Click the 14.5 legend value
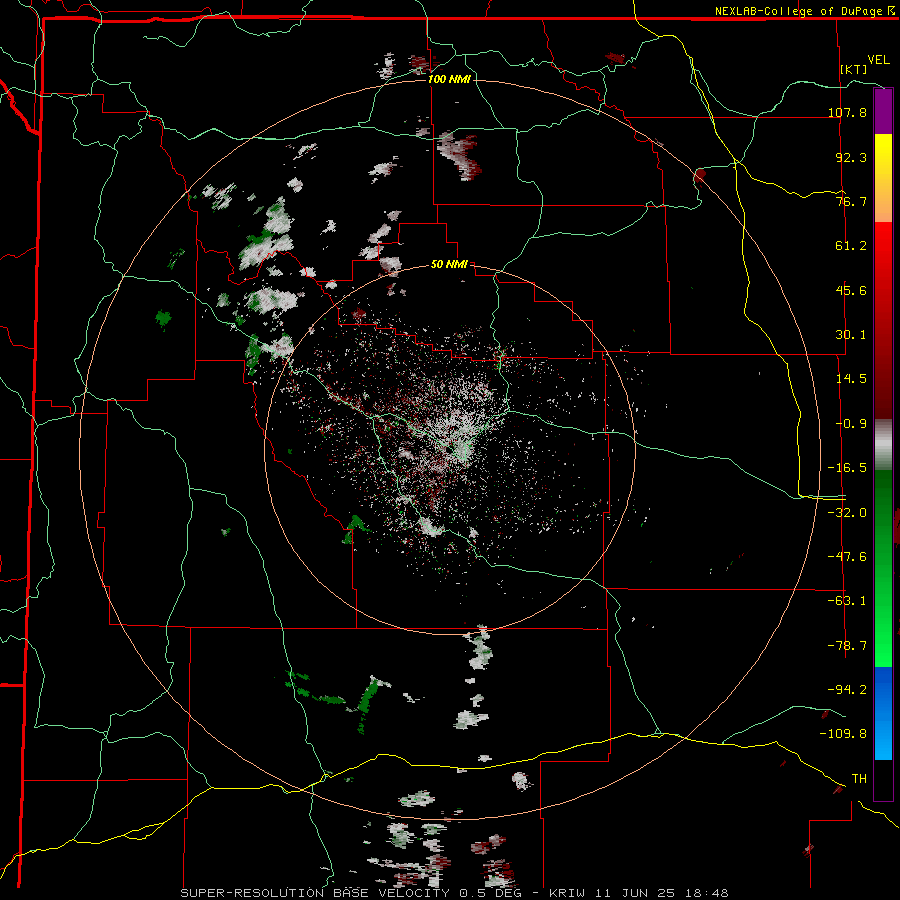This screenshot has width=900, height=900. pos(851,379)
